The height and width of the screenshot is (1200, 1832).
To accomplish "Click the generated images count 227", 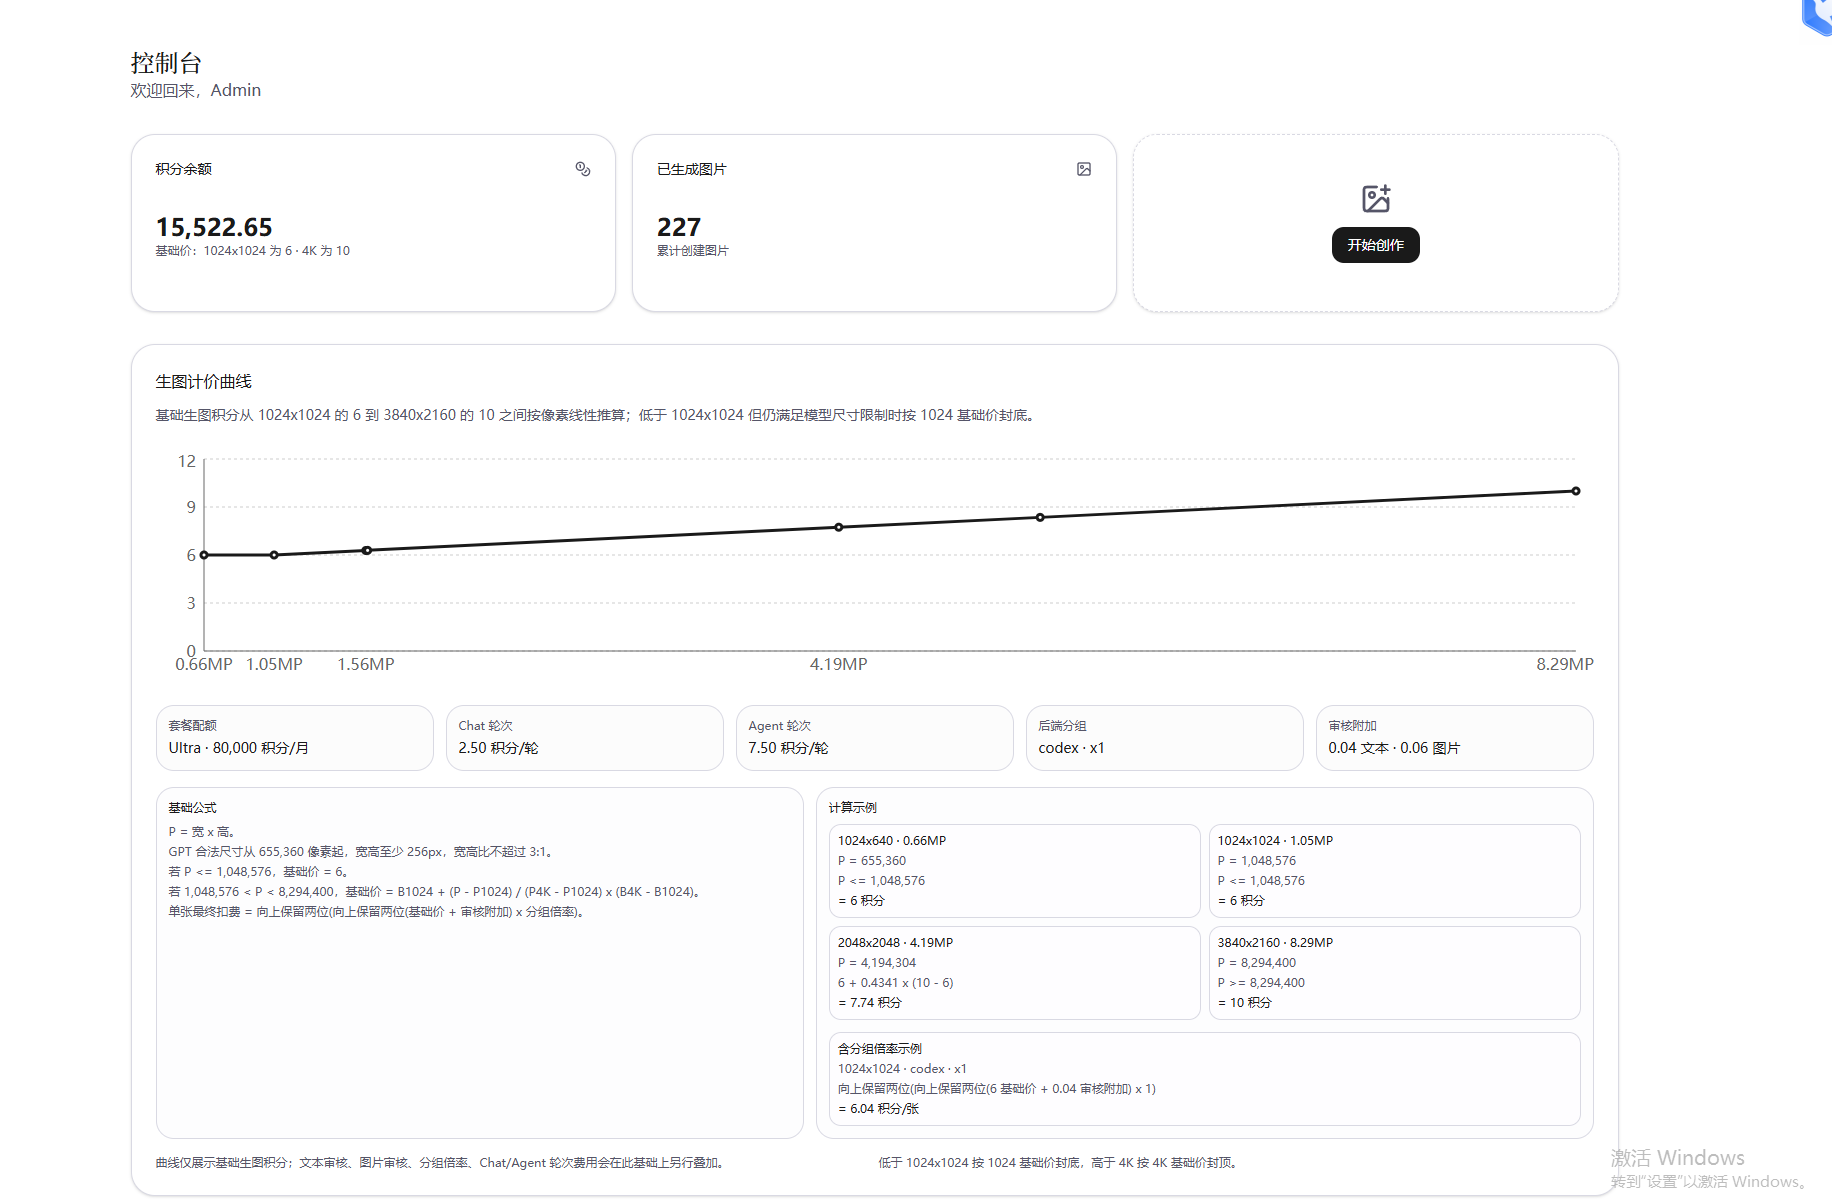I will pyautogui.click(x=679, y=227).
